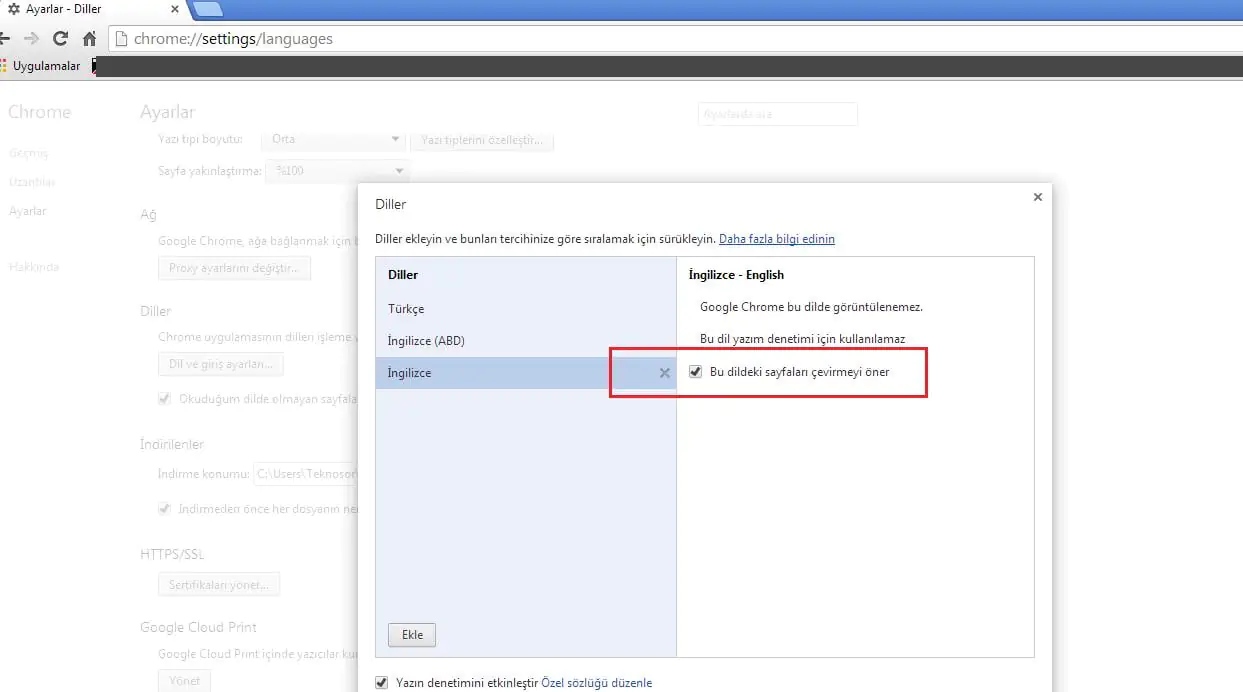Open the Uygulamalar bookmarks shortcut
The image size is (1243, 692).
click(x=44, y=65)
